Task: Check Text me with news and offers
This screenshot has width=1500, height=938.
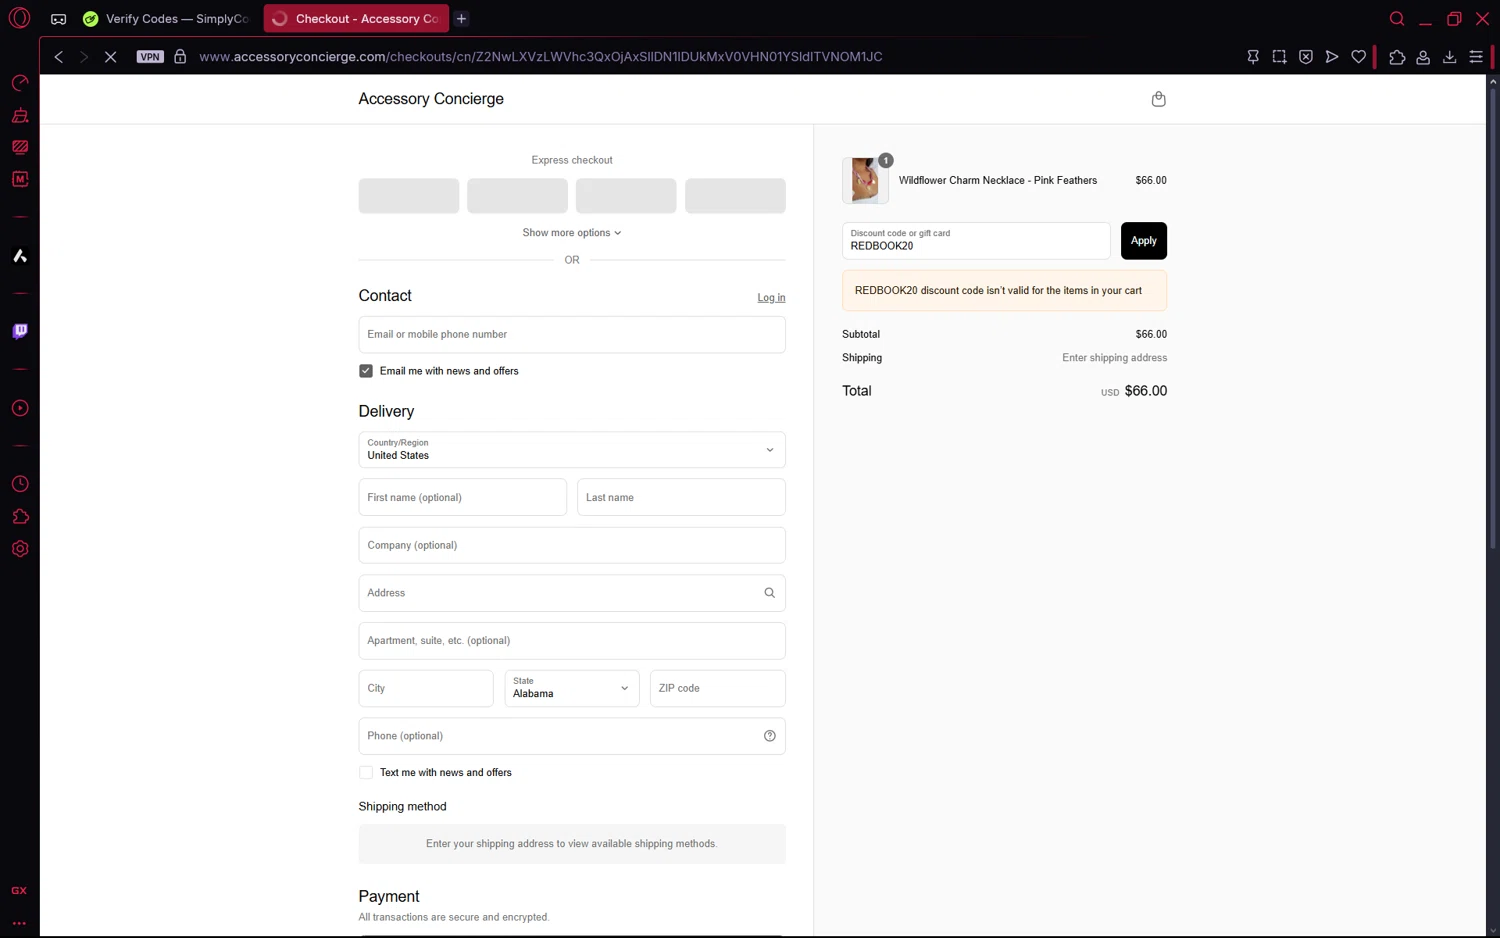Action: coord(366,773)
